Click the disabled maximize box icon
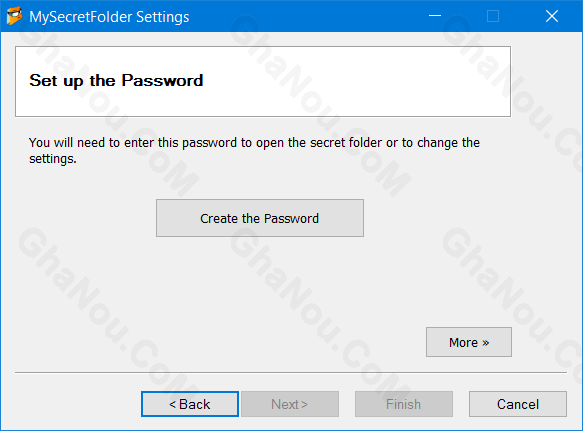The width and height of the screenshot is (583, 431). coord(493,16)
